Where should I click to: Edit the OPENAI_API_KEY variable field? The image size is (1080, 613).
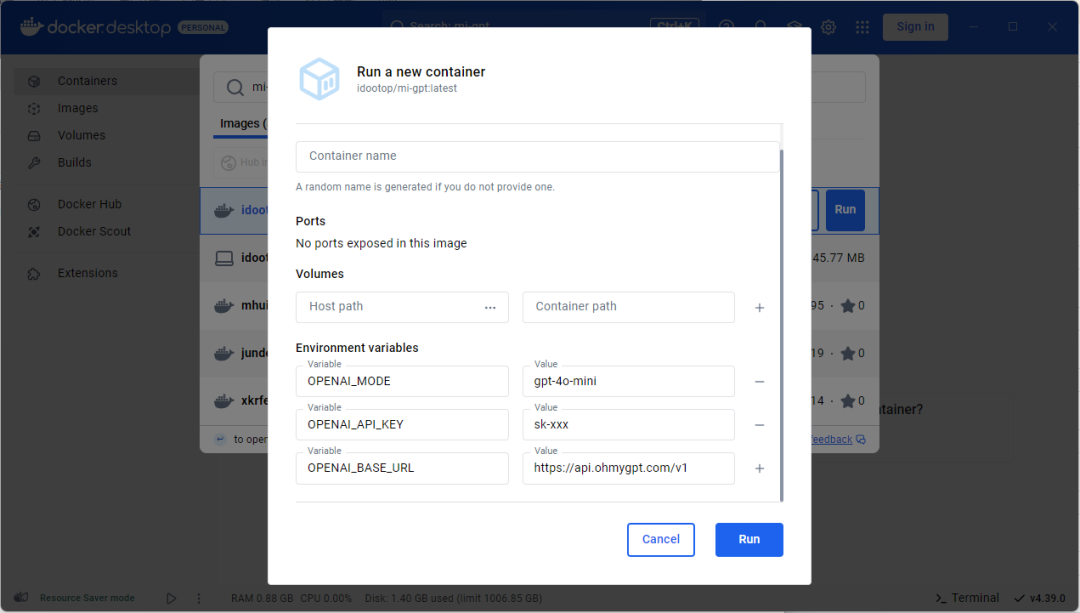pos(402,425)
